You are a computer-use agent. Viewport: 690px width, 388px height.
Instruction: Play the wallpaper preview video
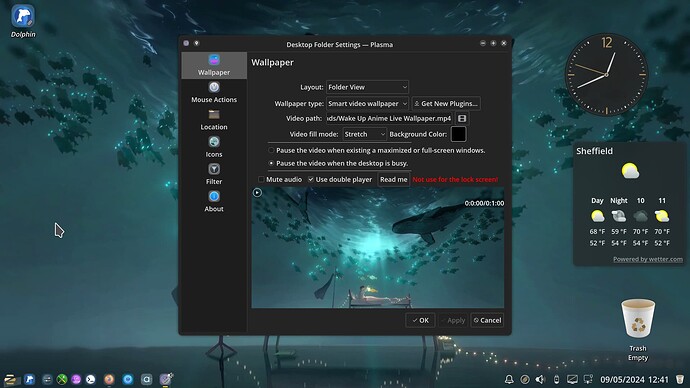tap(257, 192)
